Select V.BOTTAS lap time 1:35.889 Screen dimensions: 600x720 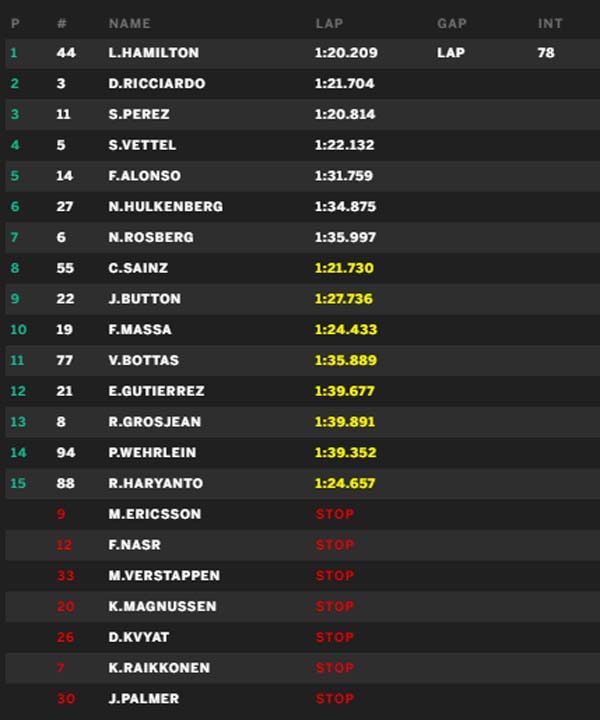[x=346, y=360]
